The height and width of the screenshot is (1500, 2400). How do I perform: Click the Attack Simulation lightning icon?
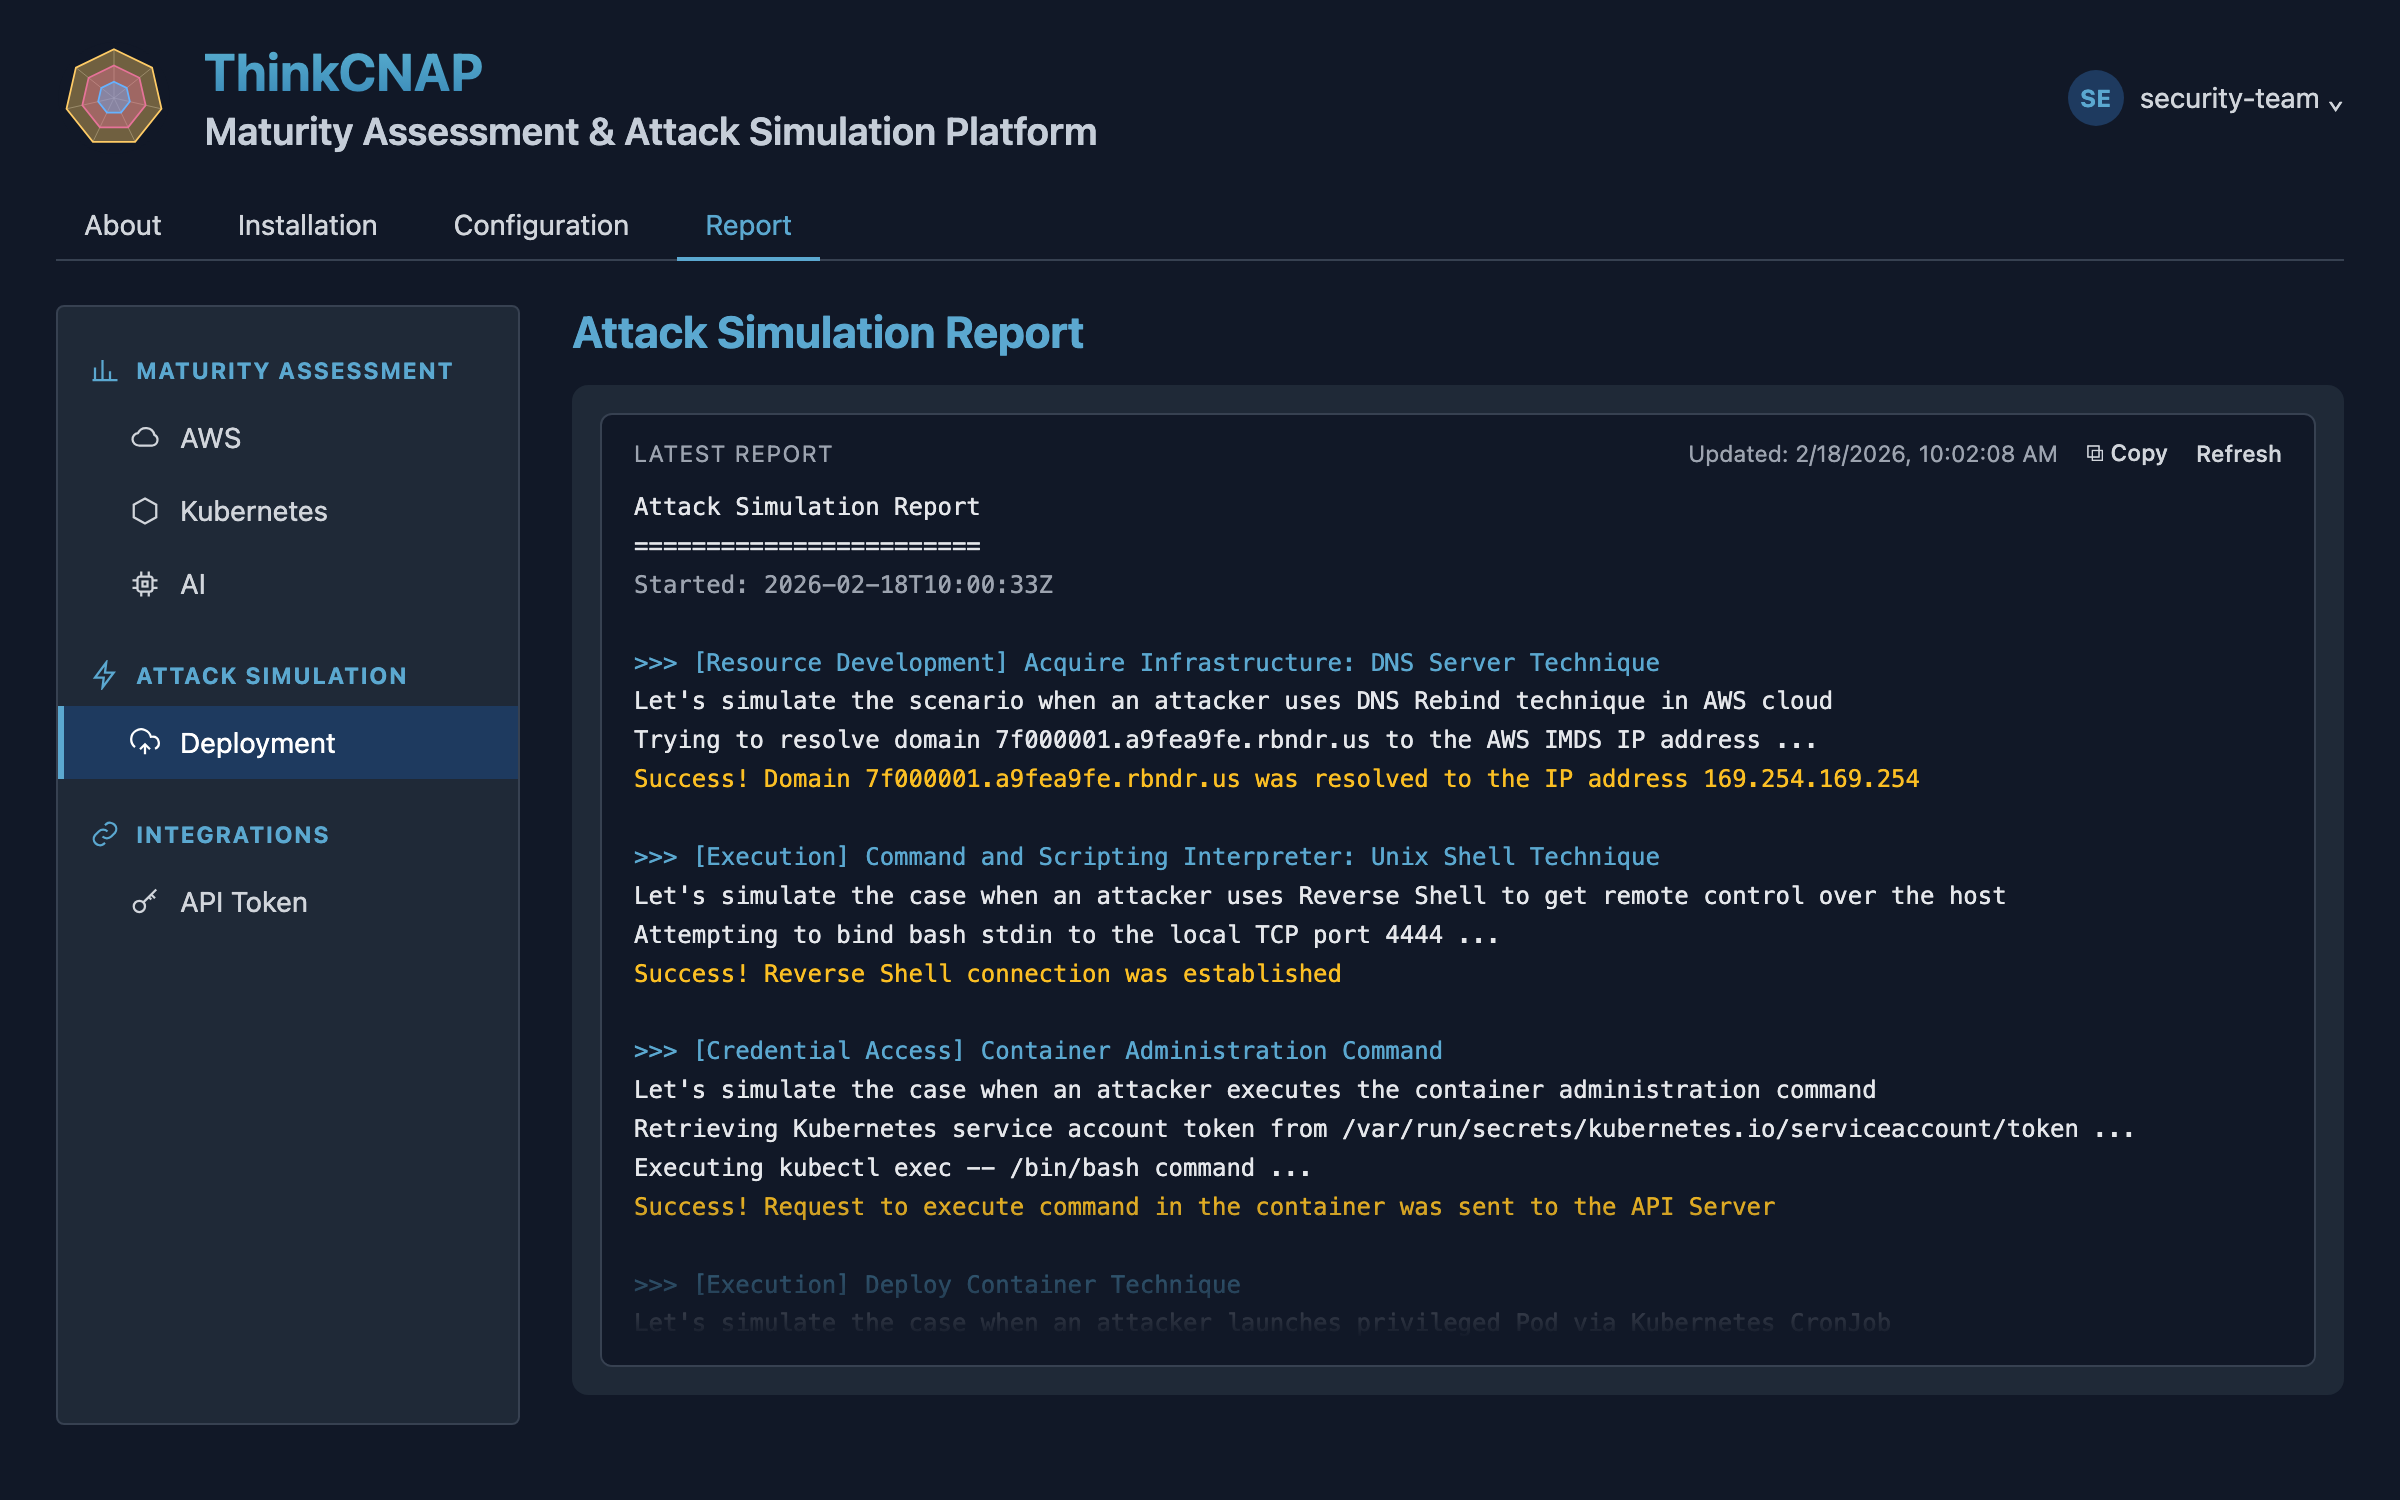pos(104,676)
